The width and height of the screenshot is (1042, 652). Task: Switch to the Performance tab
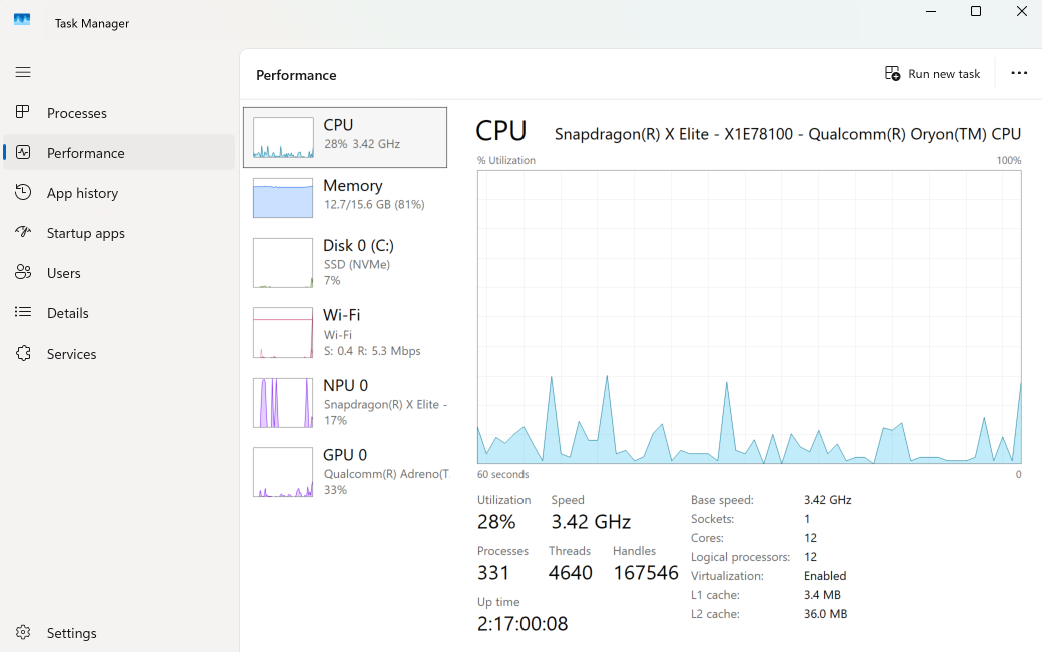point(85,153)
